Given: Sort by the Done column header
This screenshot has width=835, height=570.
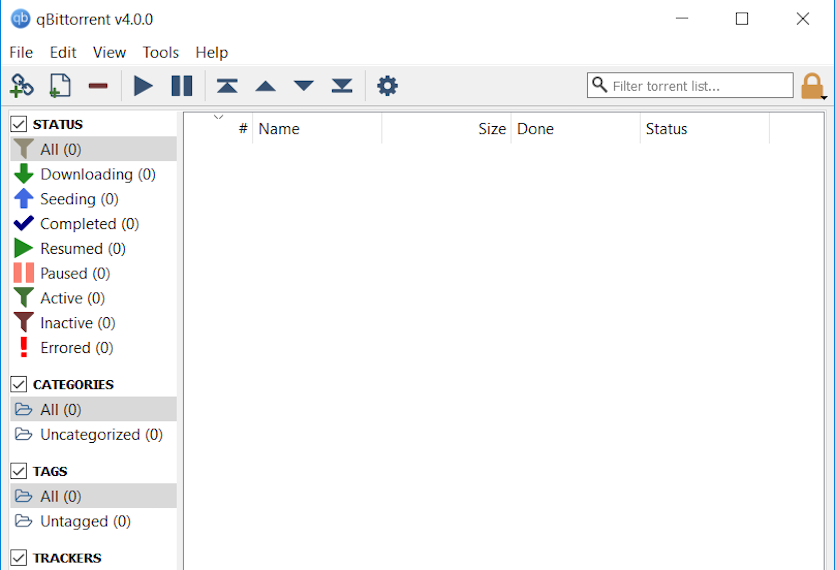Looking at the screenshot, I should pyautogui.click(x=576, y=129).
